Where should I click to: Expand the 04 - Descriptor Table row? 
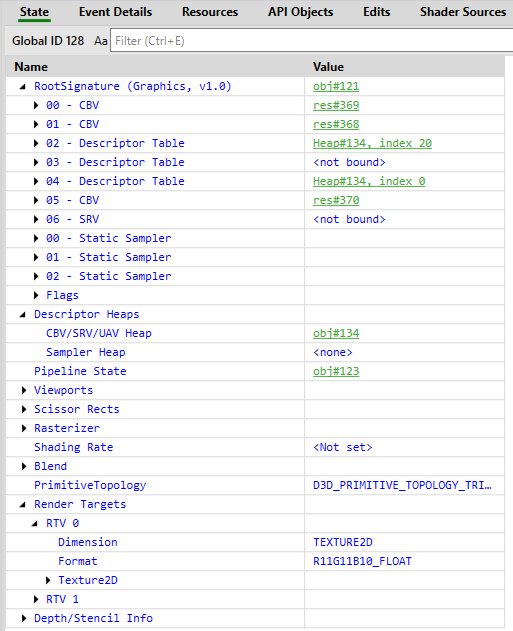tap(36, 181)
